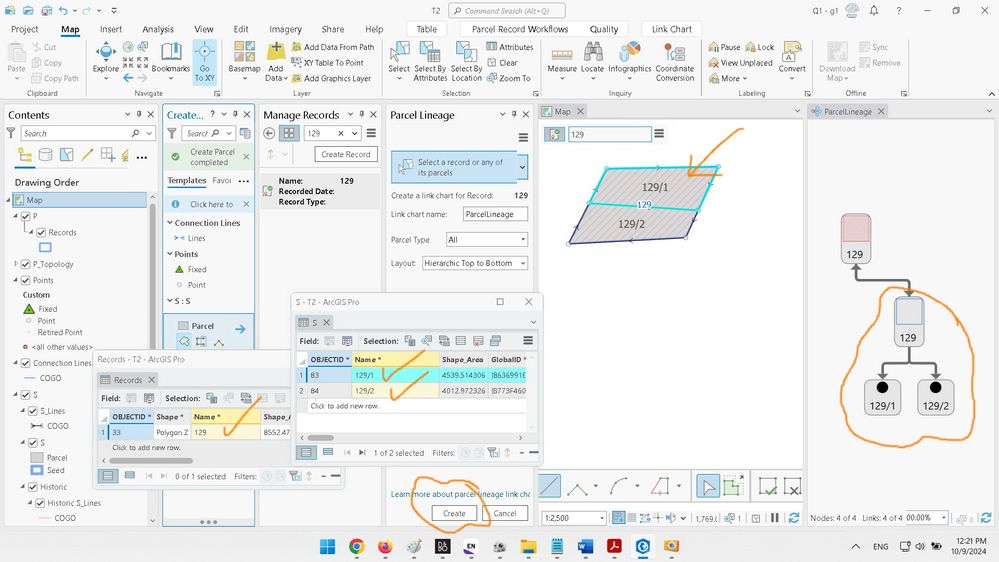Open record dropdown showing 129 in Manage Records

(354, 133)
